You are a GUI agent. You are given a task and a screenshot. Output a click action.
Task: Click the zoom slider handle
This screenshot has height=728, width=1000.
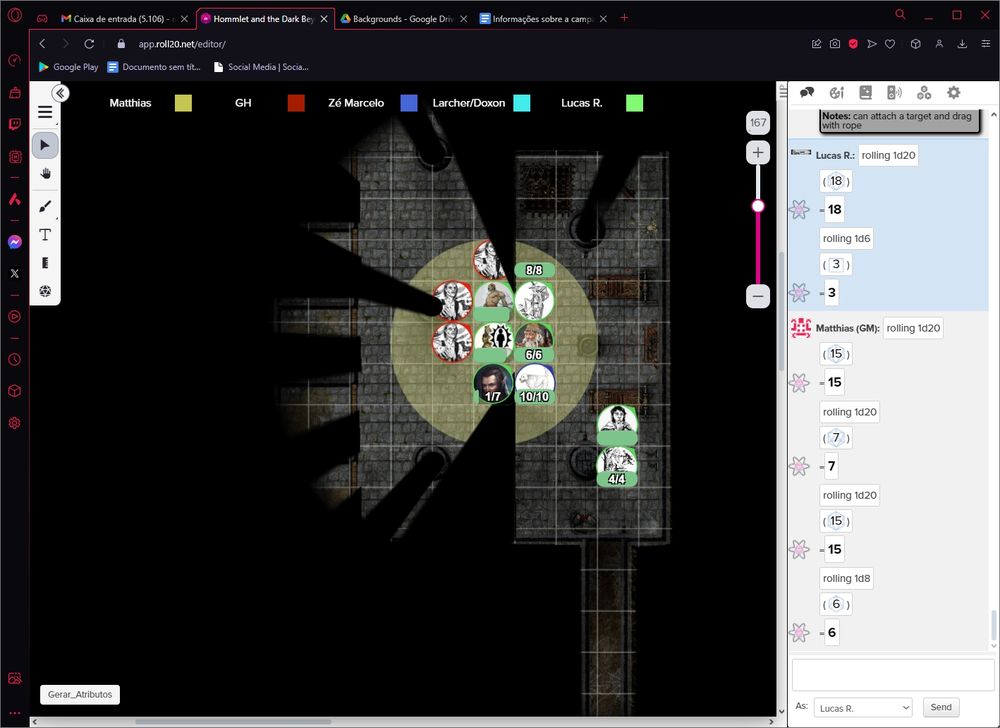point(758,206)
